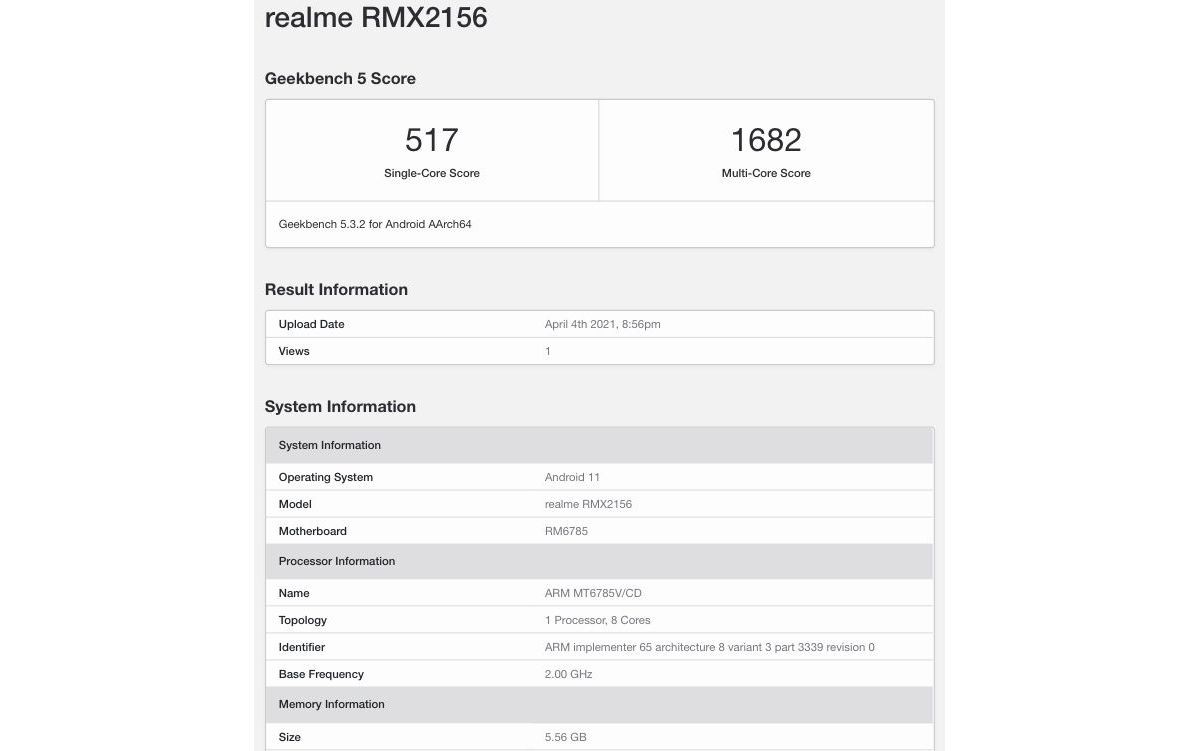Select the Size 5.56 GB row
The height and width of the screenshot is (751, 1200).
[x=600, y=737]
